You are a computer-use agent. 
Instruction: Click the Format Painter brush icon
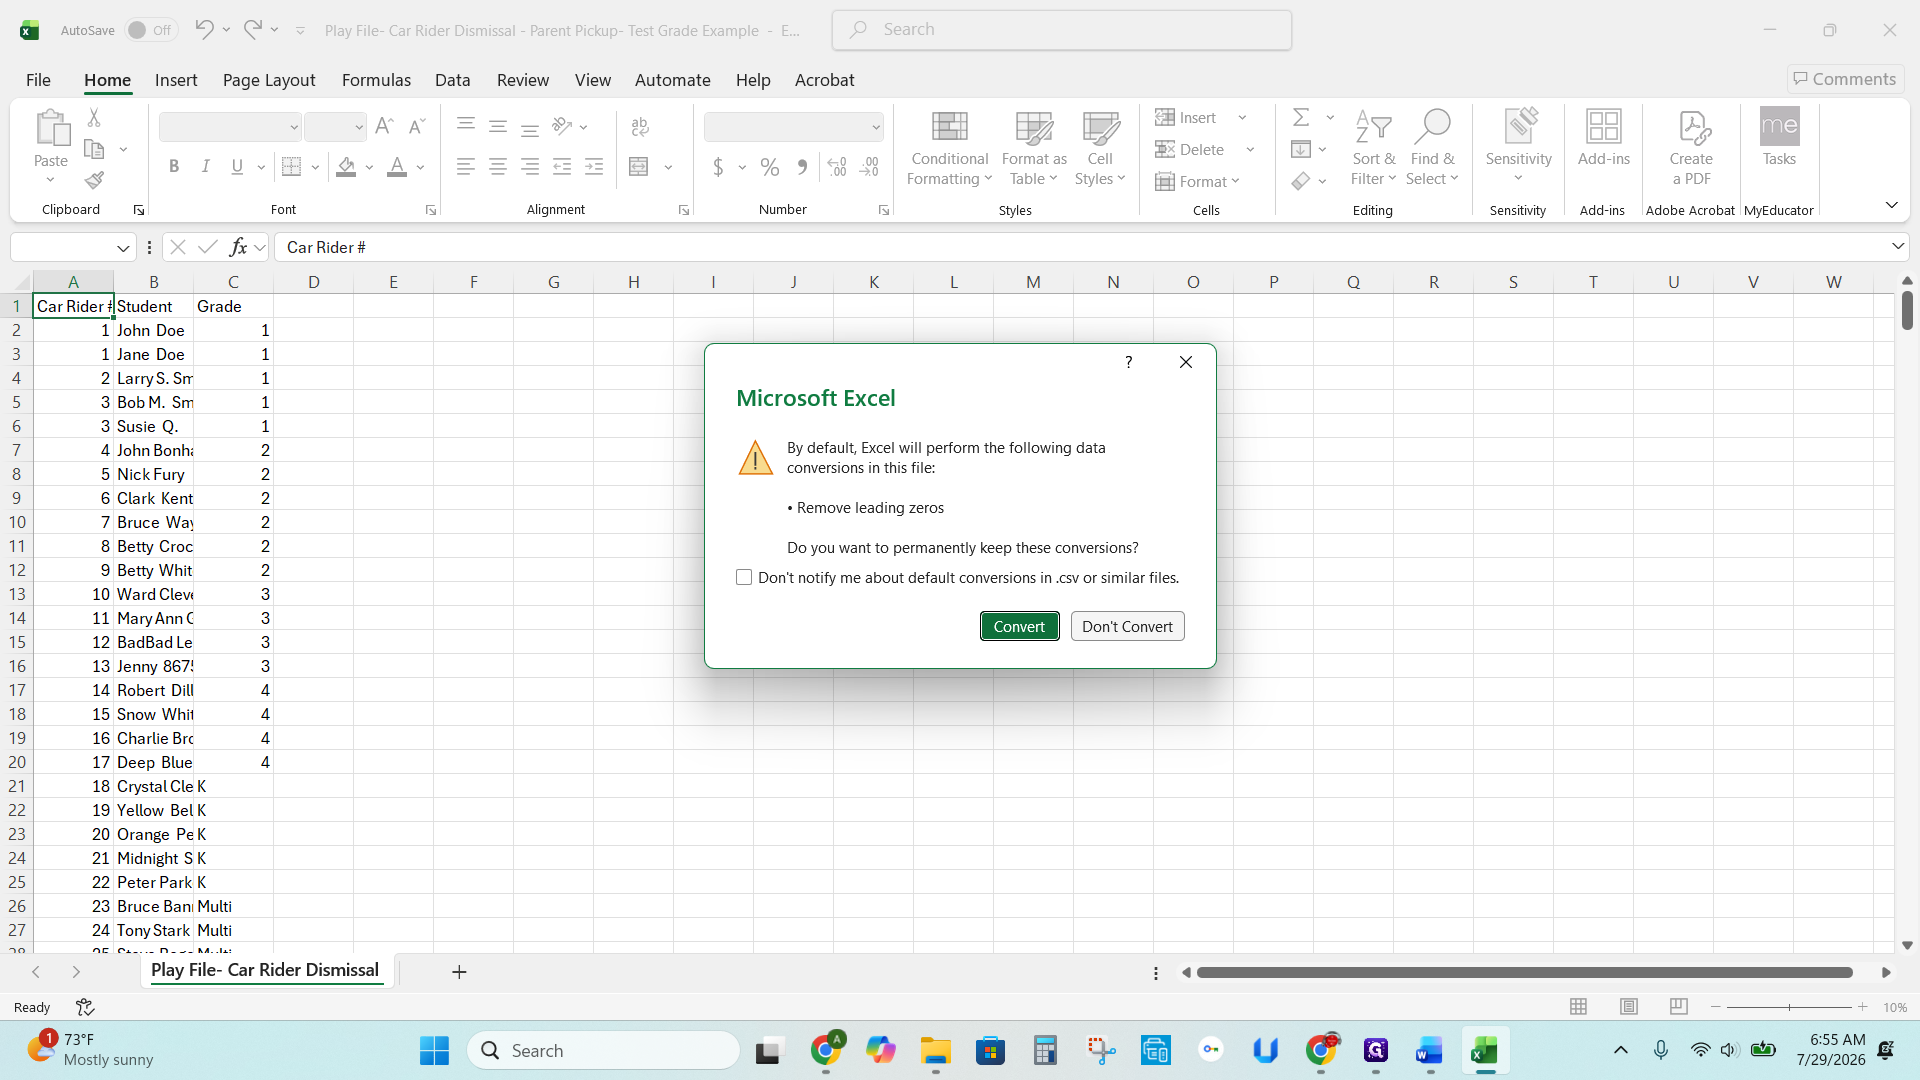pyautogui.click(x=94, y=180)
